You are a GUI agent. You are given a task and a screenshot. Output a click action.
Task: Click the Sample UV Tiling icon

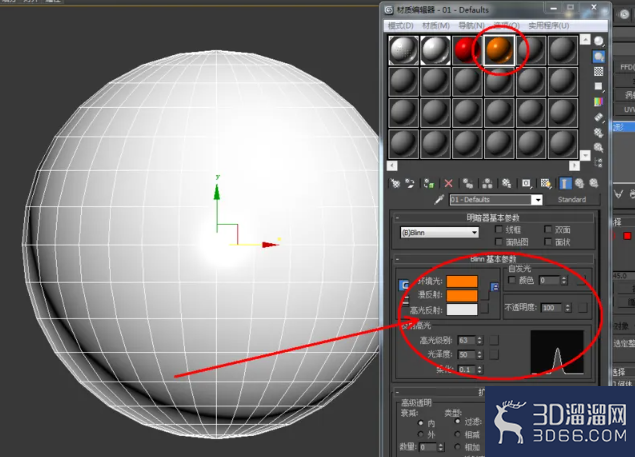click(599, 86)
